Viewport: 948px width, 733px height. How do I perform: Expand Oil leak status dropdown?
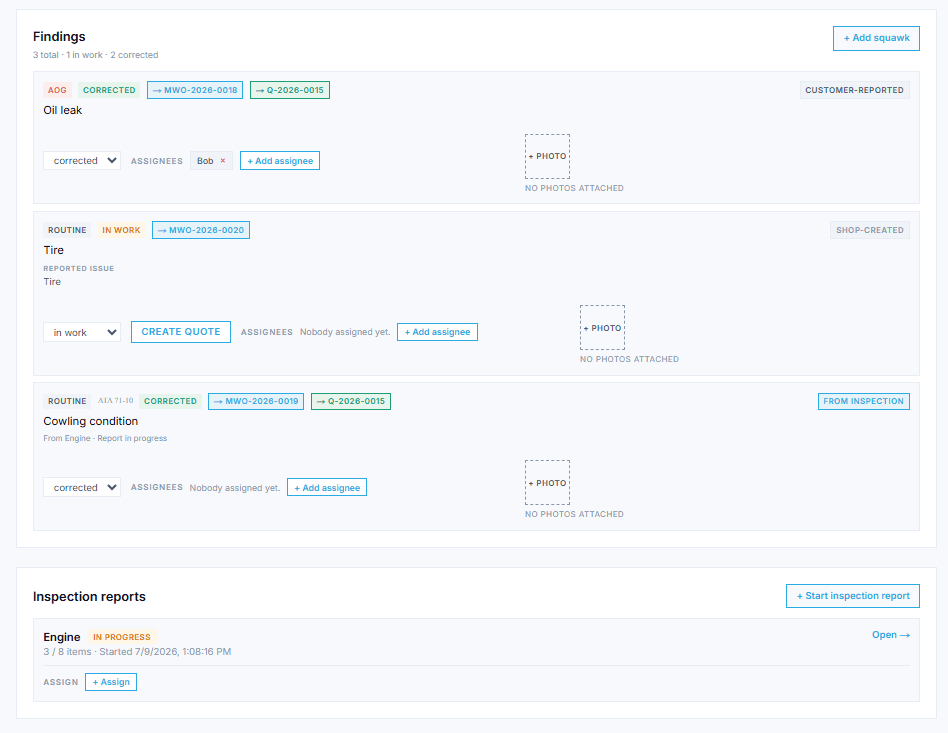[82, 161]
